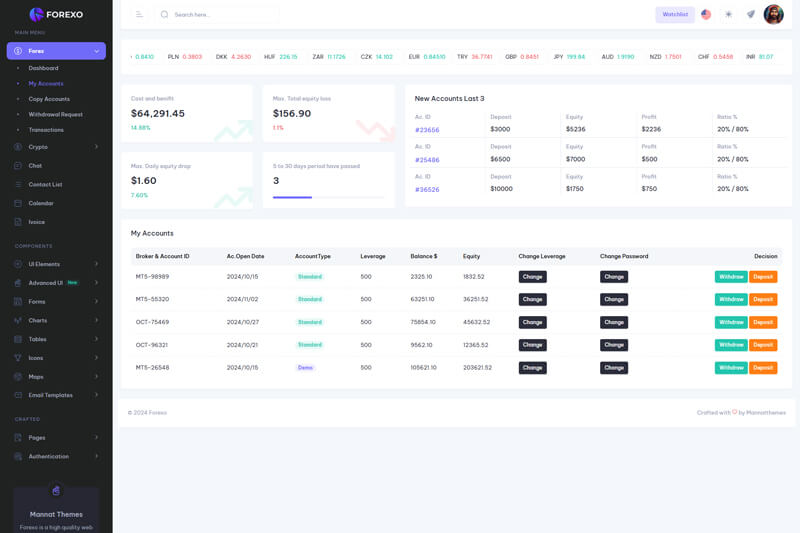Click the Max. Total equity loss $156.90
Screen dimensions: 800x533
(292, 114)
